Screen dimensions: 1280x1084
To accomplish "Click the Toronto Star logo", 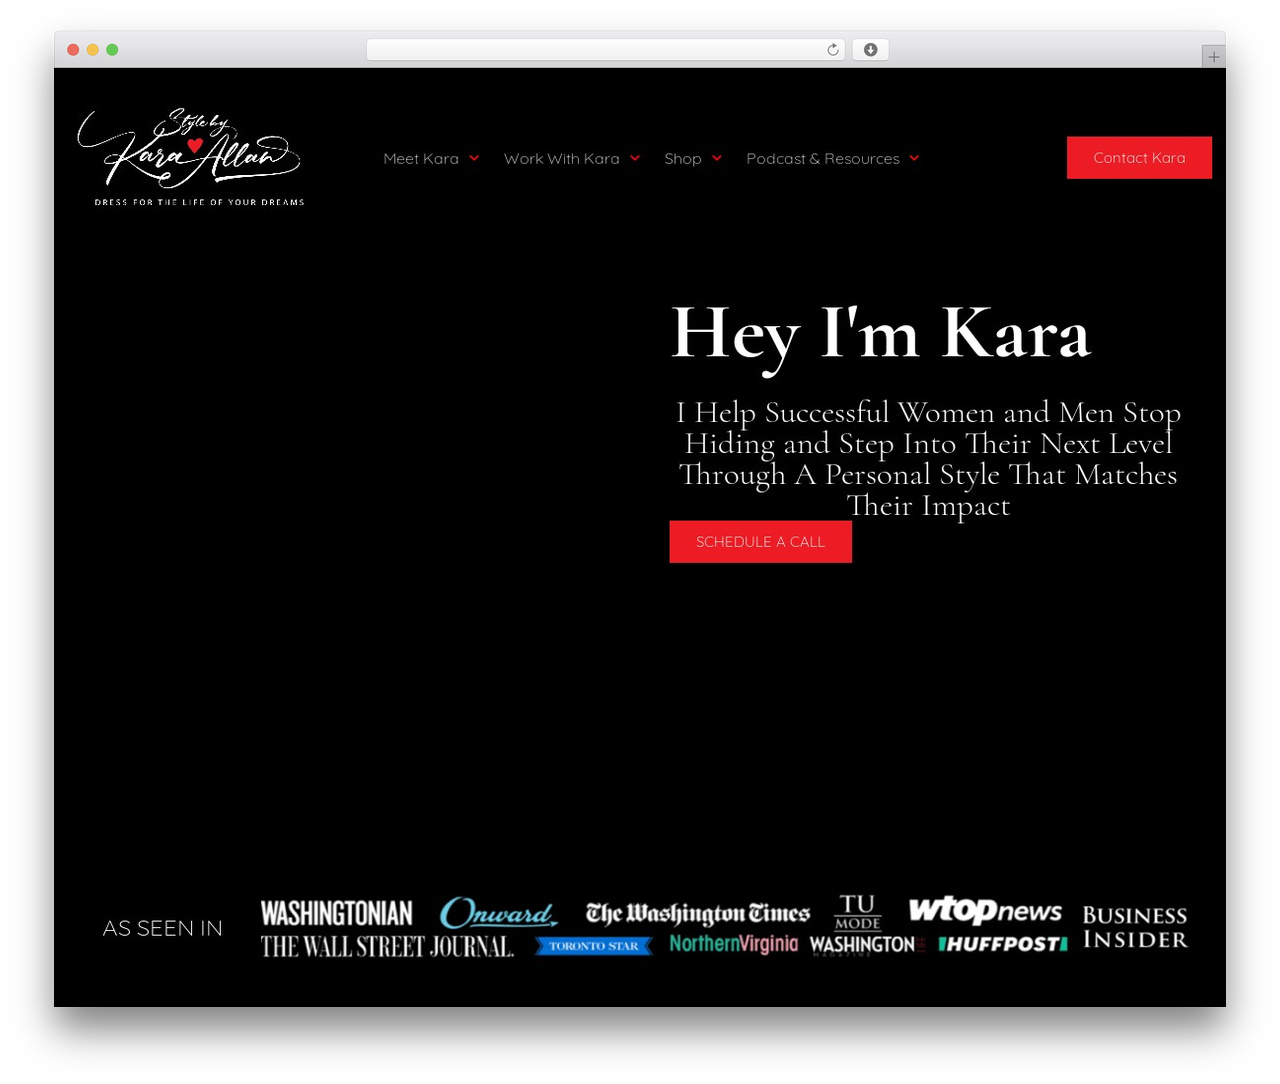I will click(593, 946).
